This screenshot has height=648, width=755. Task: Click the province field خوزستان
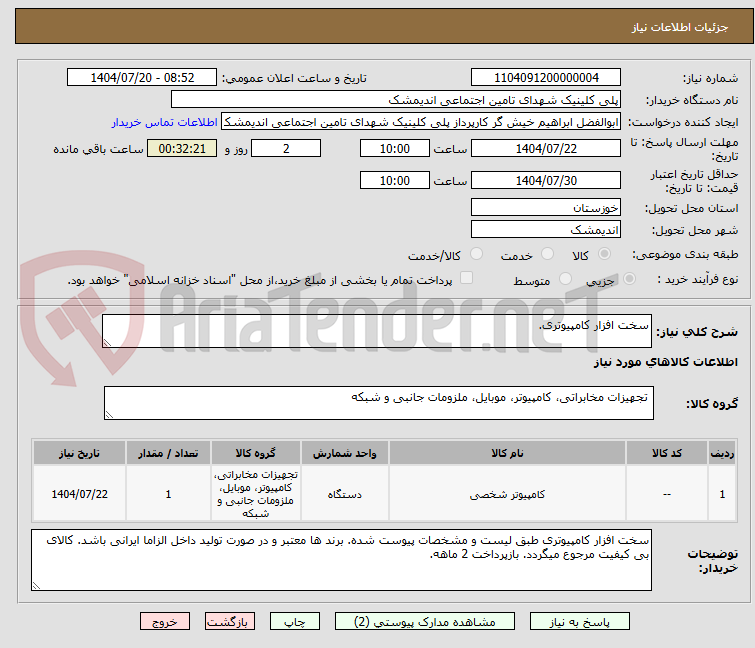546,207
